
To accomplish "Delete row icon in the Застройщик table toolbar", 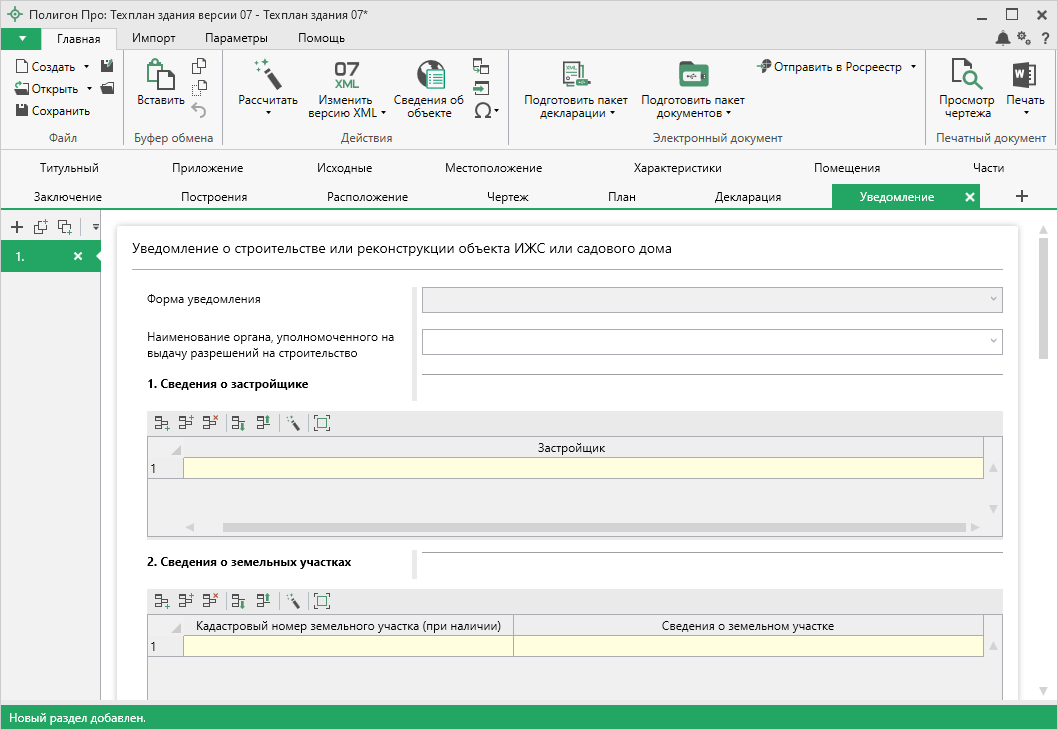I will pyautogui.click(x=210, y=423).
